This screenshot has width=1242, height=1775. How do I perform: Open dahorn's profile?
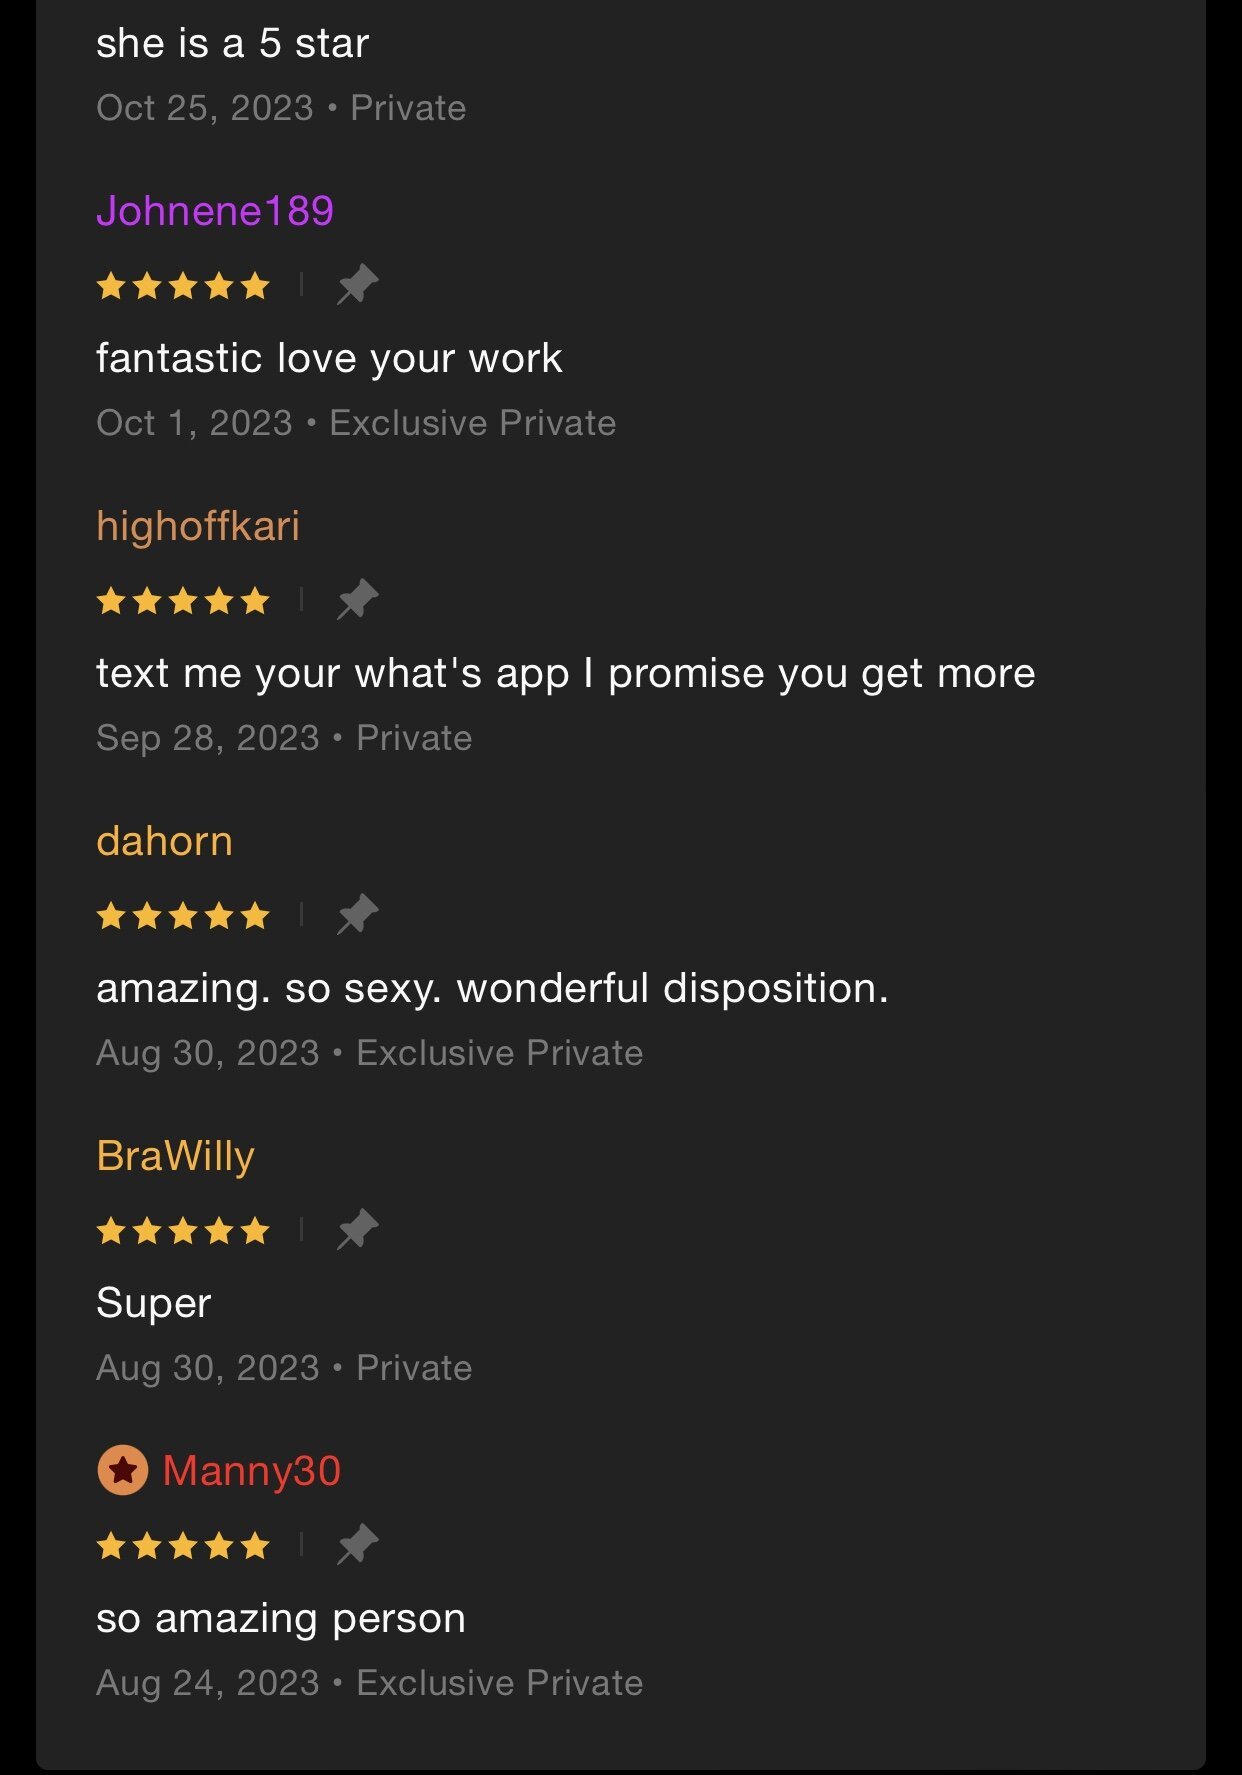click(x=164, y=841)
